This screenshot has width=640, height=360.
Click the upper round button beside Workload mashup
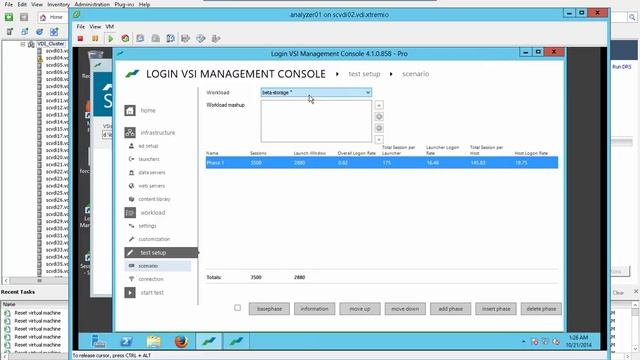click(x=379, y=117)
